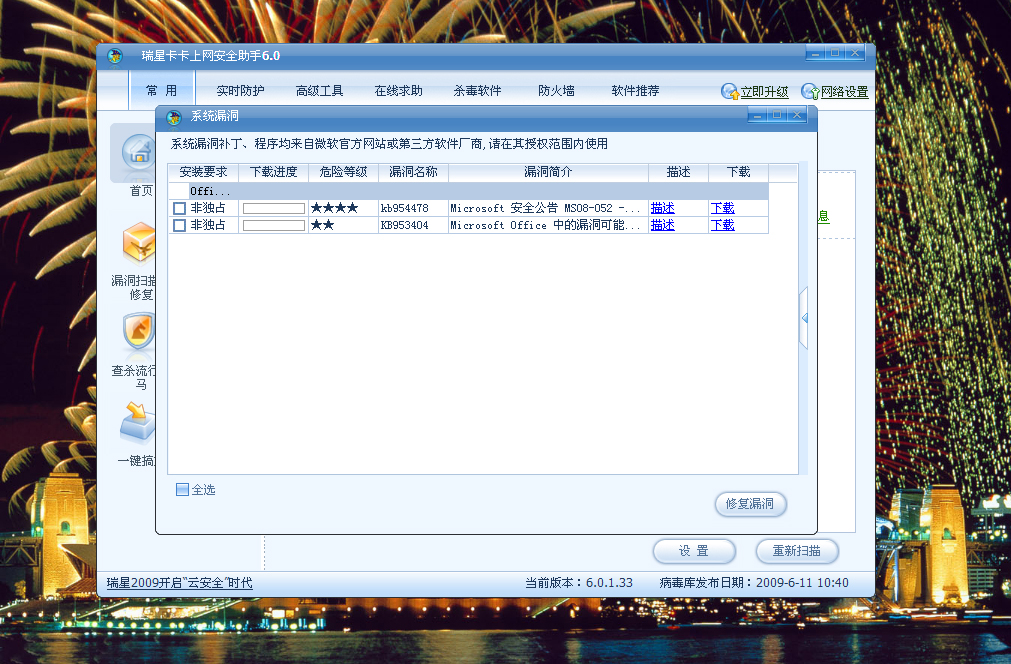Click the 描述 column header
This screenshot has height=664, width=1011.
pos(678,172)
